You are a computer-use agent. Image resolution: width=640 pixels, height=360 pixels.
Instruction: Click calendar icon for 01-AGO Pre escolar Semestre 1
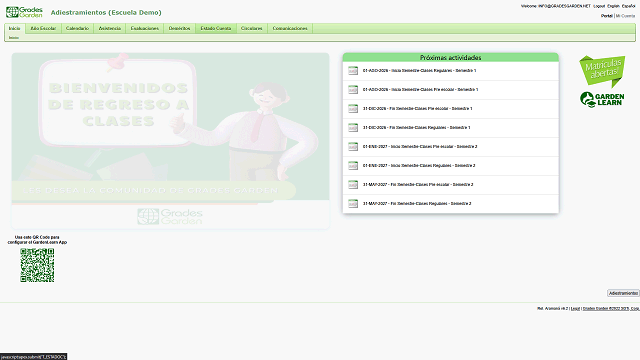coord(353,89)
